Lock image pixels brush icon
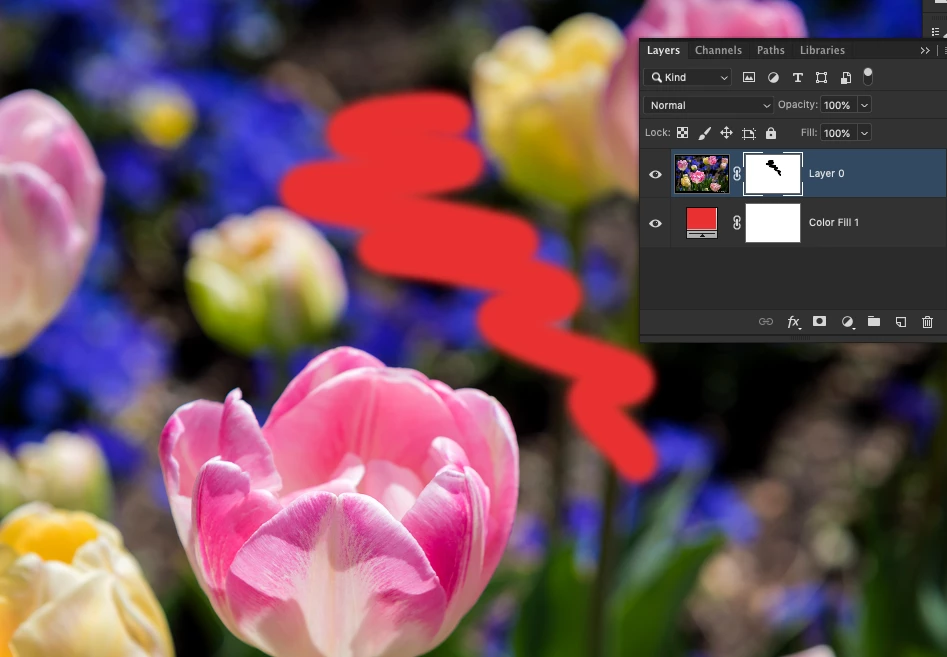Image resolution: width=947 pixels, height=657 pixels. pos(704,133)
